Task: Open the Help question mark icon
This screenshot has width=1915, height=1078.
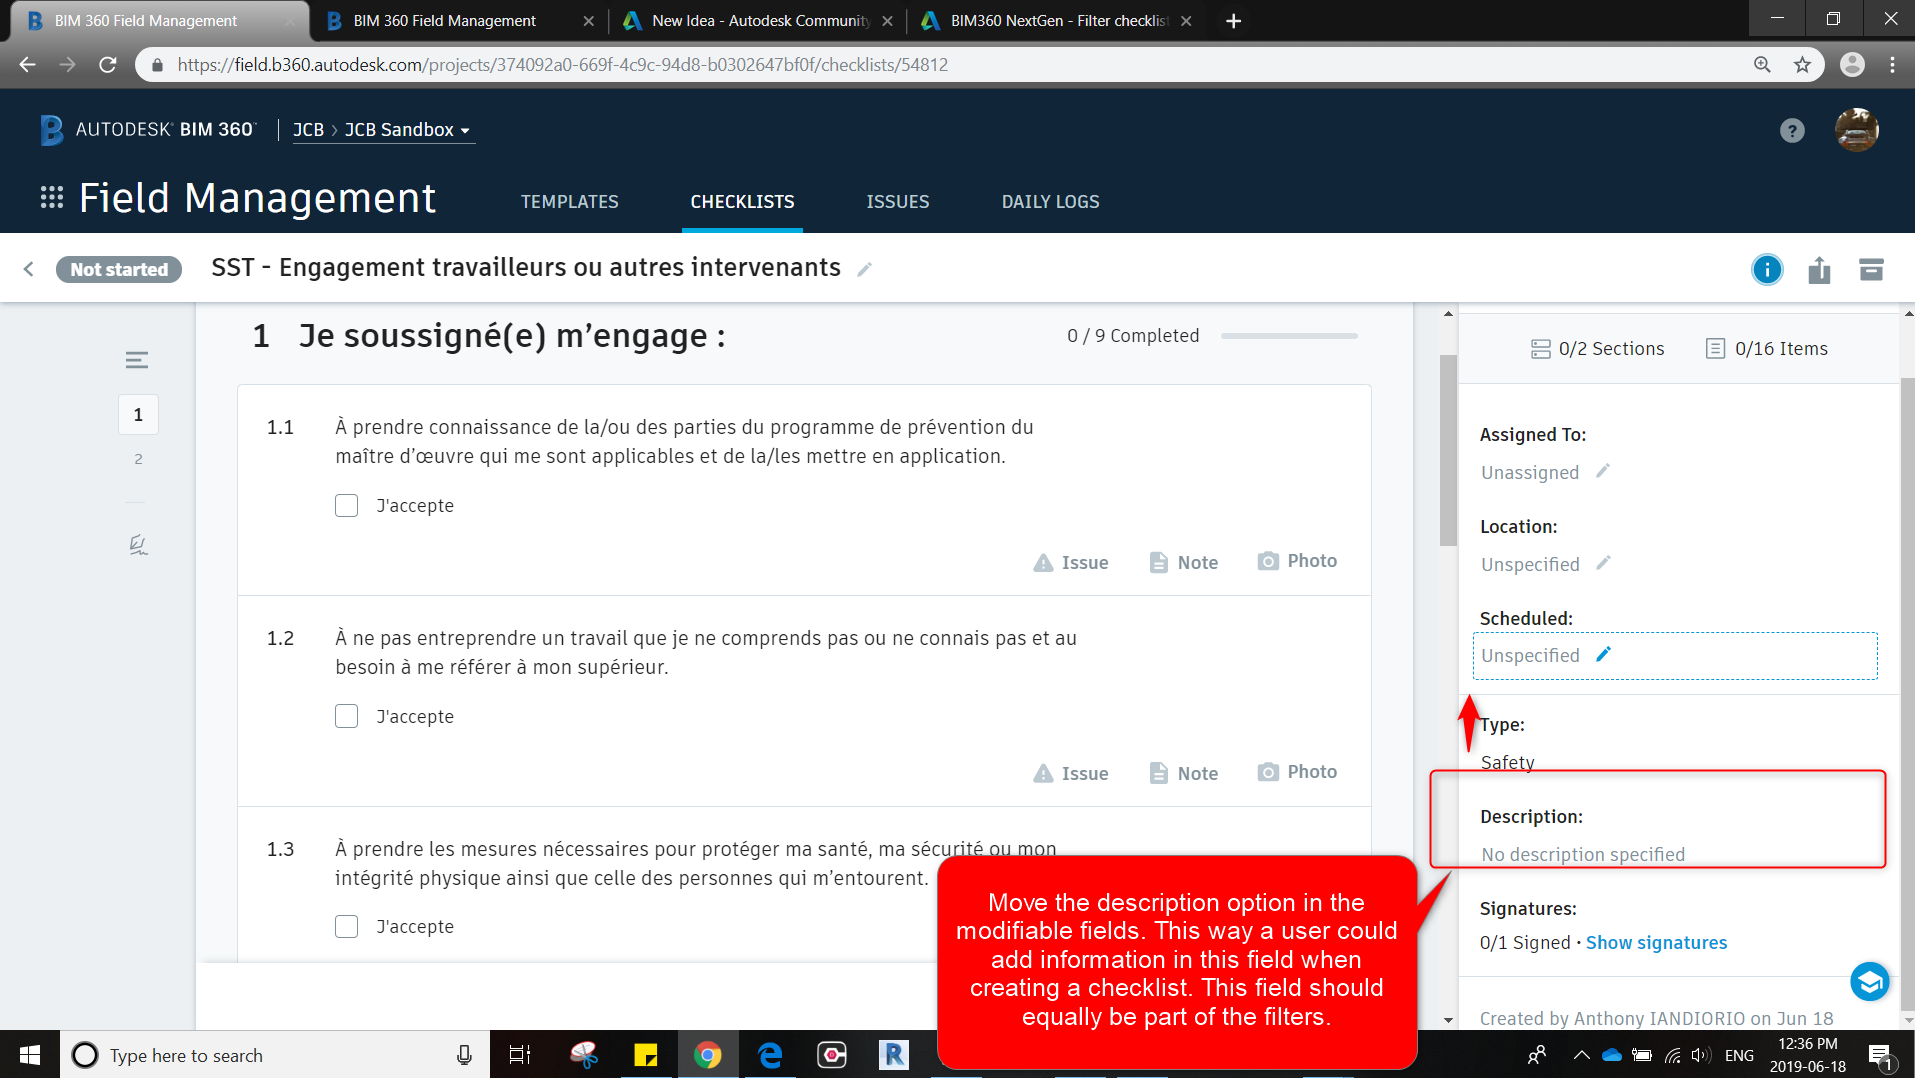Action: (x=1792, y=130)
